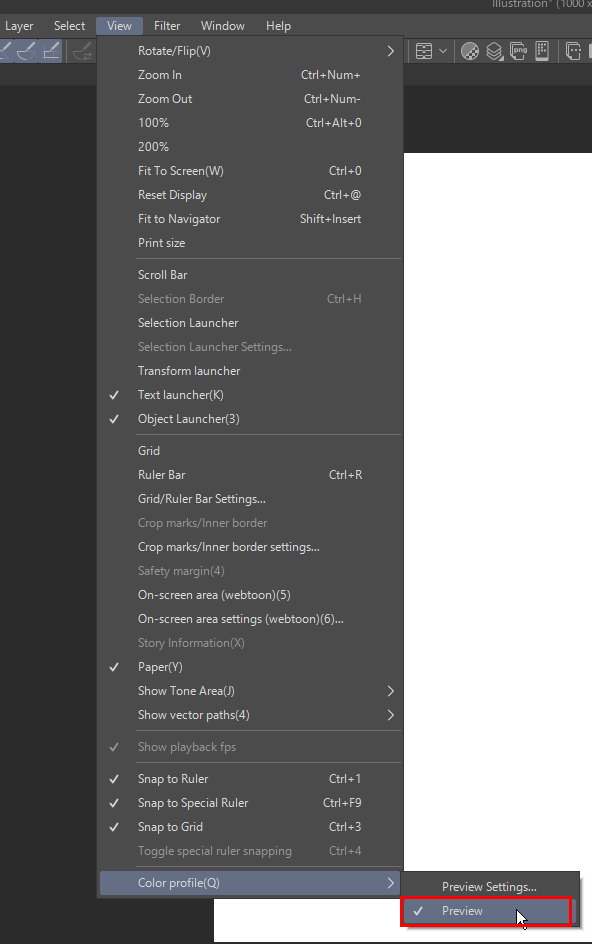Click the tablet device toolbar icon
Screen dimensions: 592x944
(541, 51)
